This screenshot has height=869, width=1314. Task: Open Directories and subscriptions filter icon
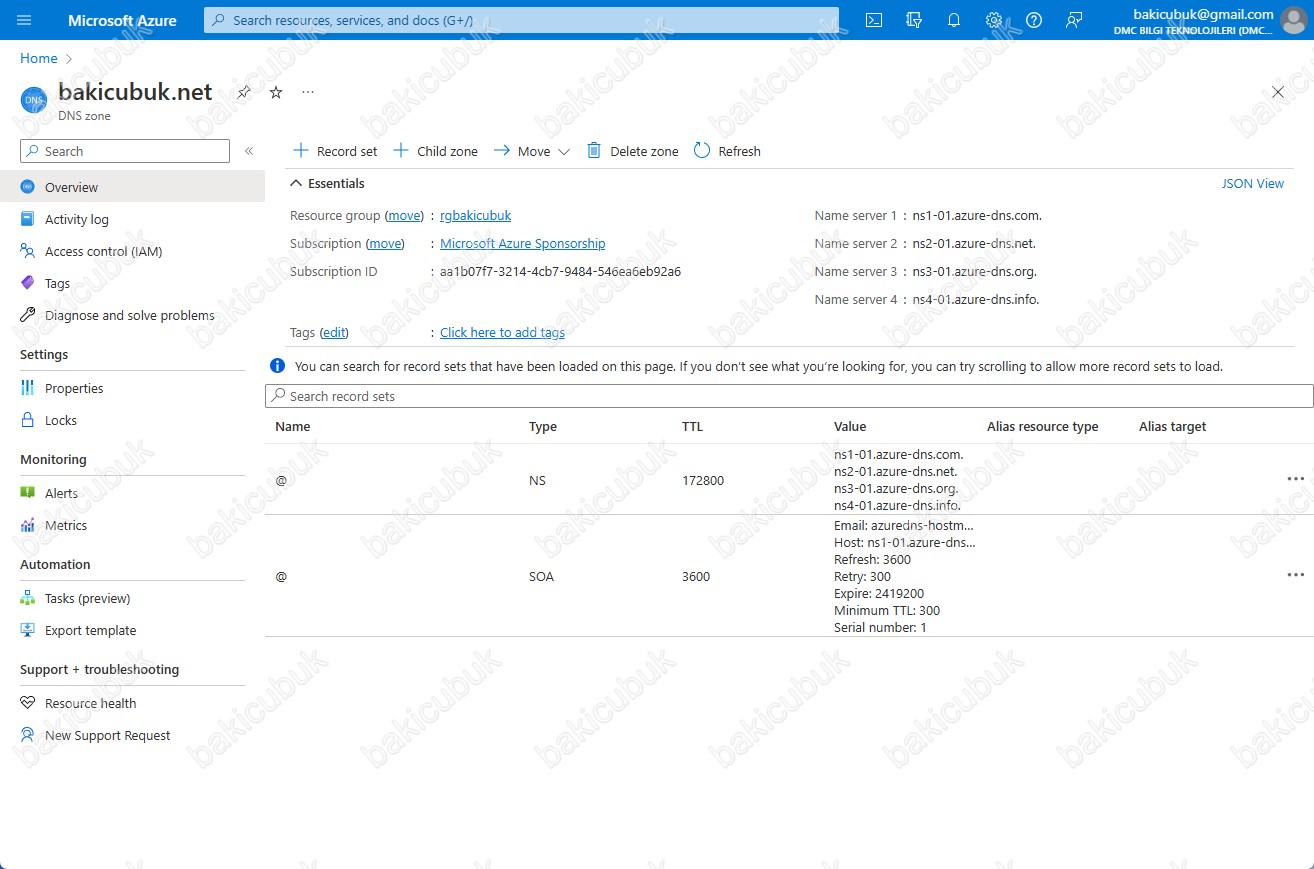point(914,20)
